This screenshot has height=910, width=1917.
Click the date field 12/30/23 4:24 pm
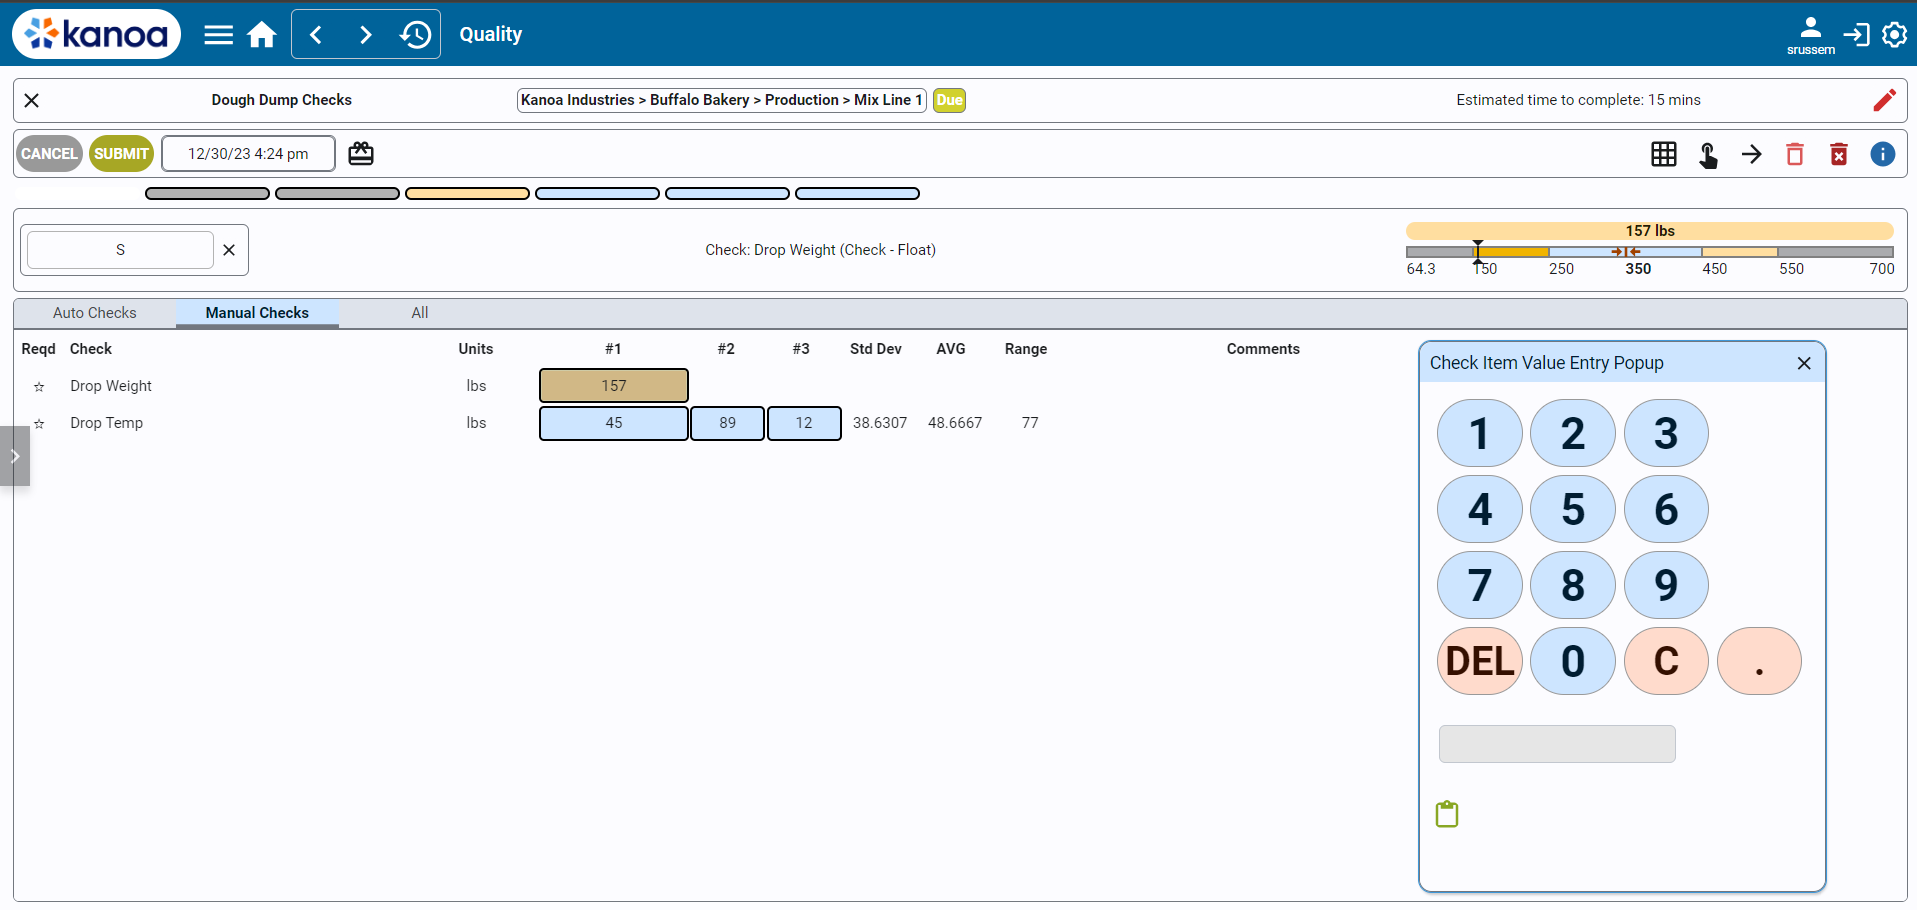[x=248, y=154]
